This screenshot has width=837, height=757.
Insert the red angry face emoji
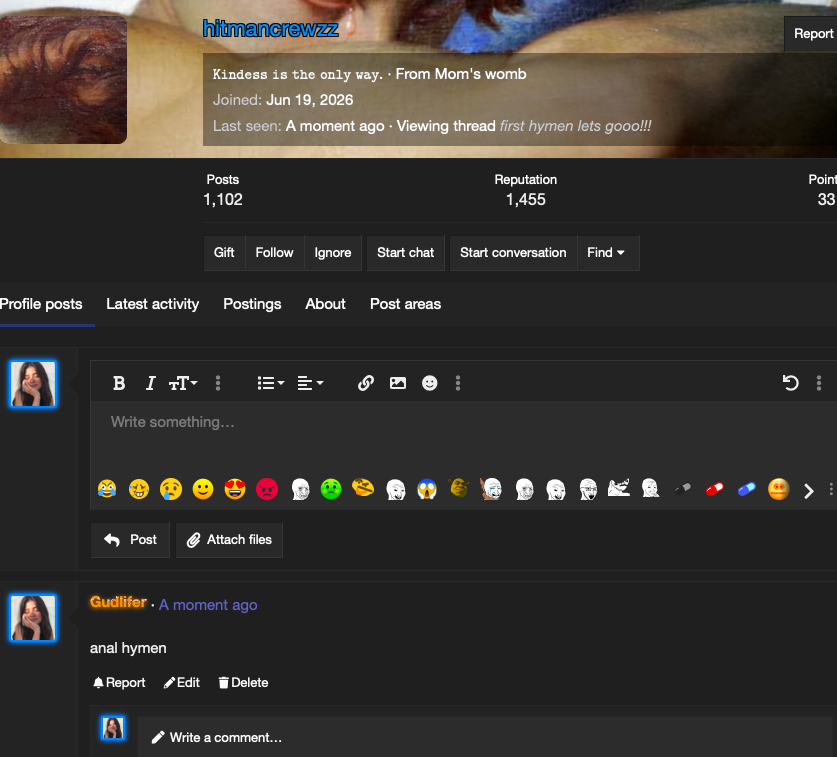click(267, 489)
